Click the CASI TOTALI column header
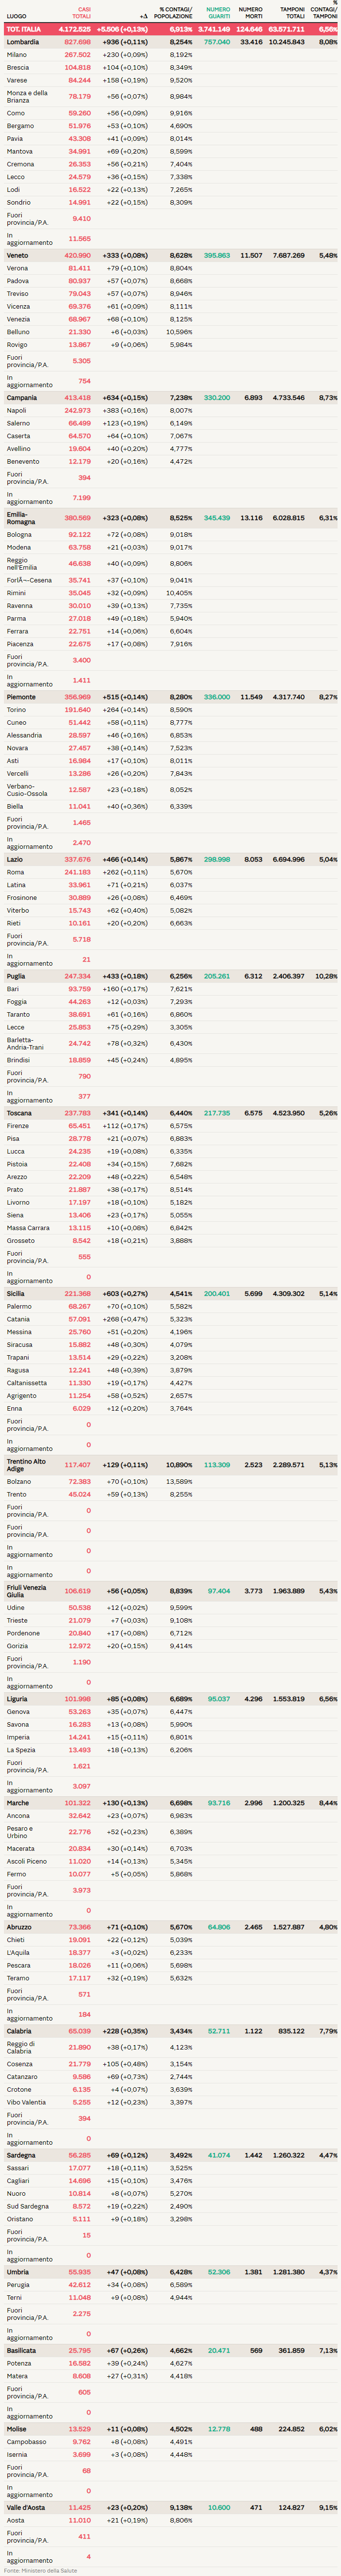341x2576 pixels. [x=80, y=13]
